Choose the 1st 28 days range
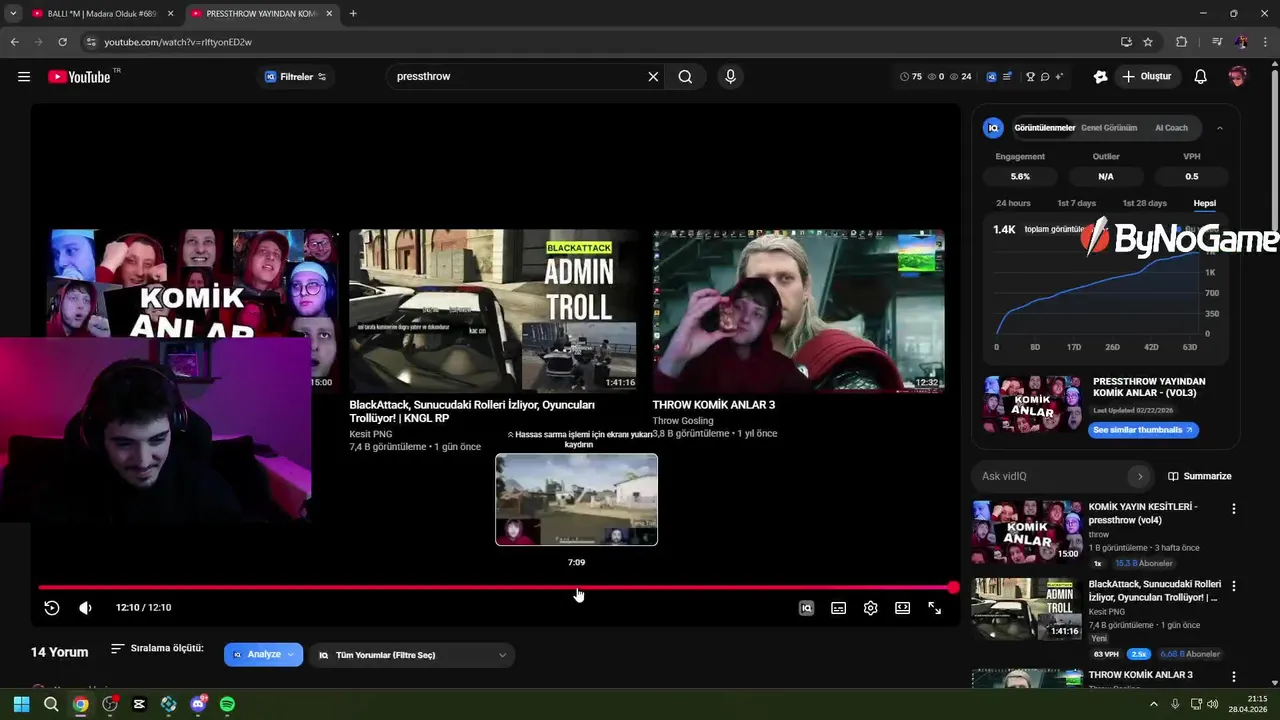Viewport: 1280px width, 720px height. (x=1144, y=203)
